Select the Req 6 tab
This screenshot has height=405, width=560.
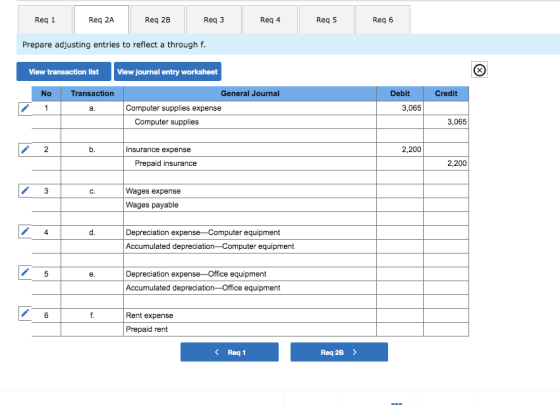(x=382, y=20)
